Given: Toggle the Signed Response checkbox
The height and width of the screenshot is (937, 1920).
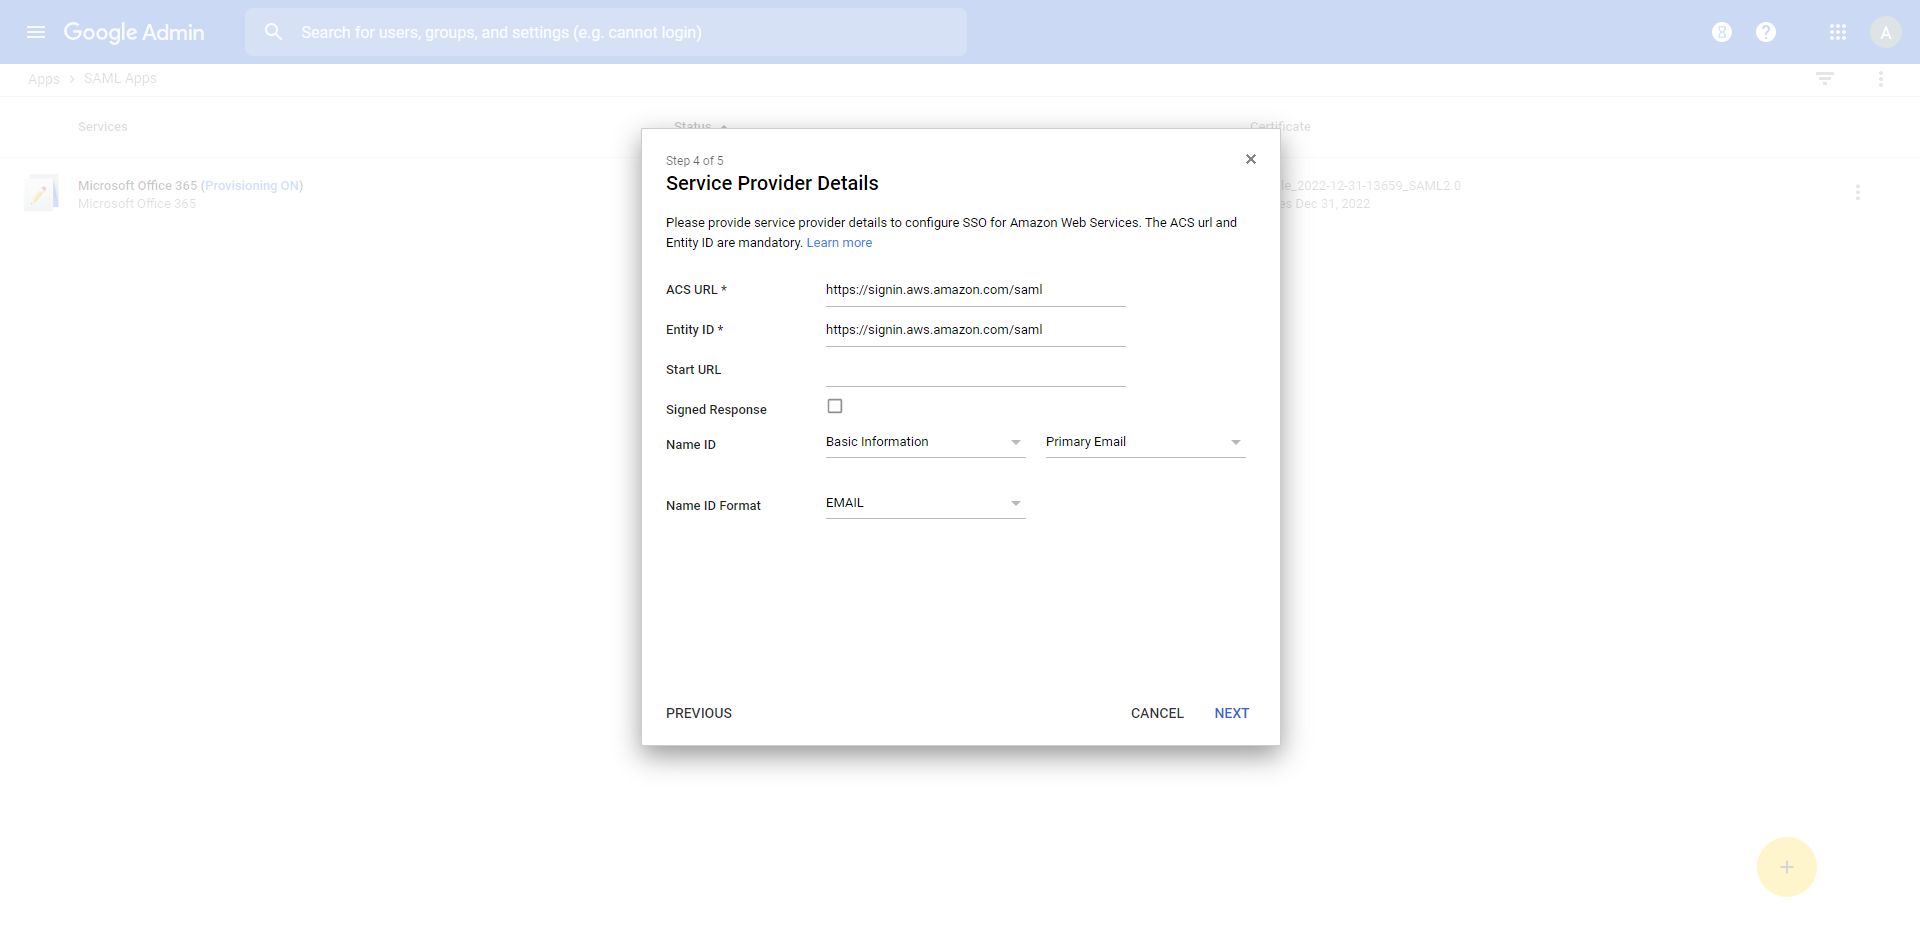Looking at the screenshot, I should 835,406.
